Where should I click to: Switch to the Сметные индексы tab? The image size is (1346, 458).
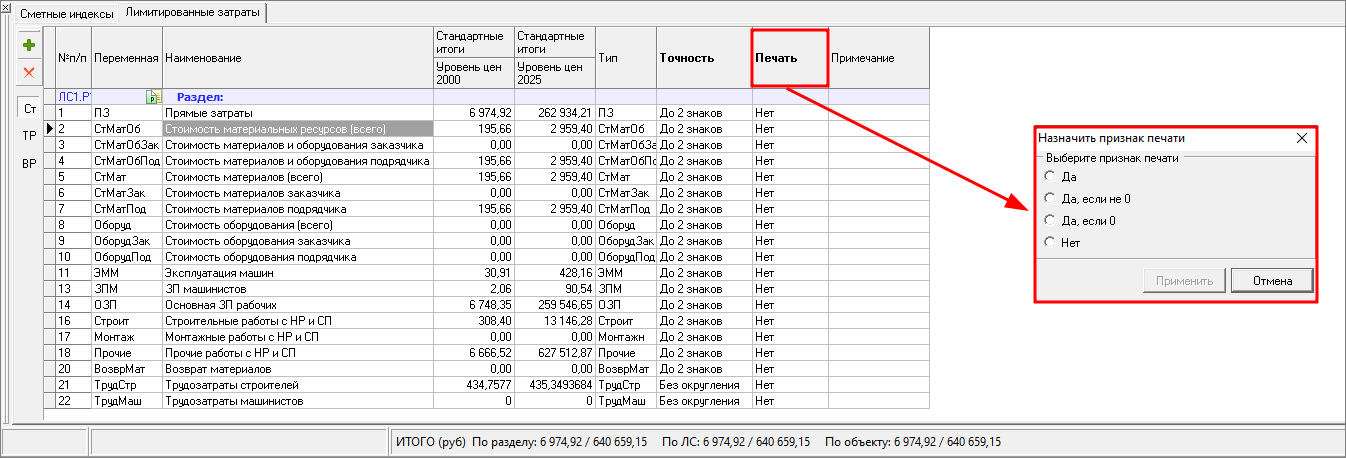click(61, 13)
